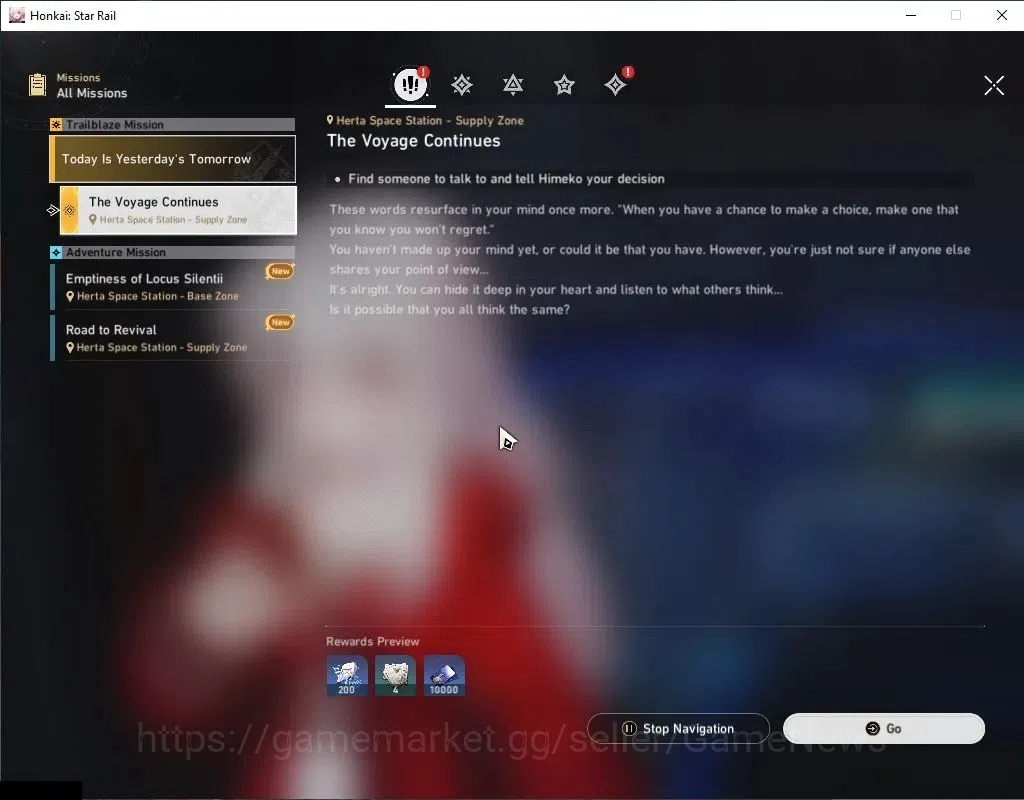1024x800 pixels.
Task: Click the Missions clipboard icon
Action: pos(37,85)
